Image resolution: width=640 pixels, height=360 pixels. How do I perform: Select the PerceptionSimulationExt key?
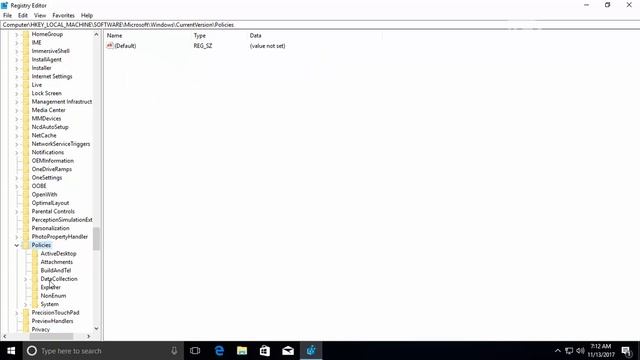pyautogui.click(x=62, y=220)
